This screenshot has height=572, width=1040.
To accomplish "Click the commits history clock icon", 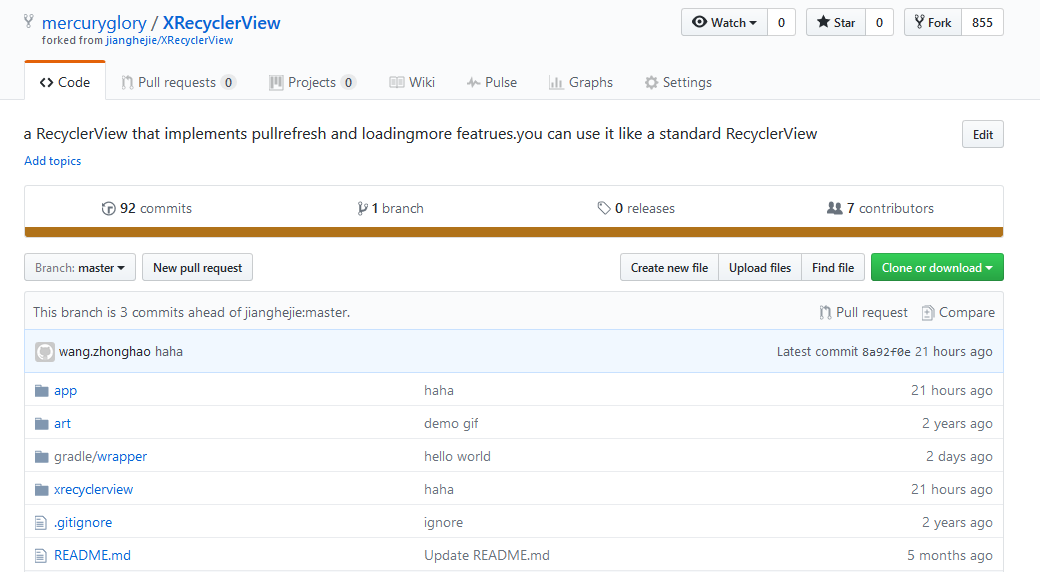I will coord(108,208).
